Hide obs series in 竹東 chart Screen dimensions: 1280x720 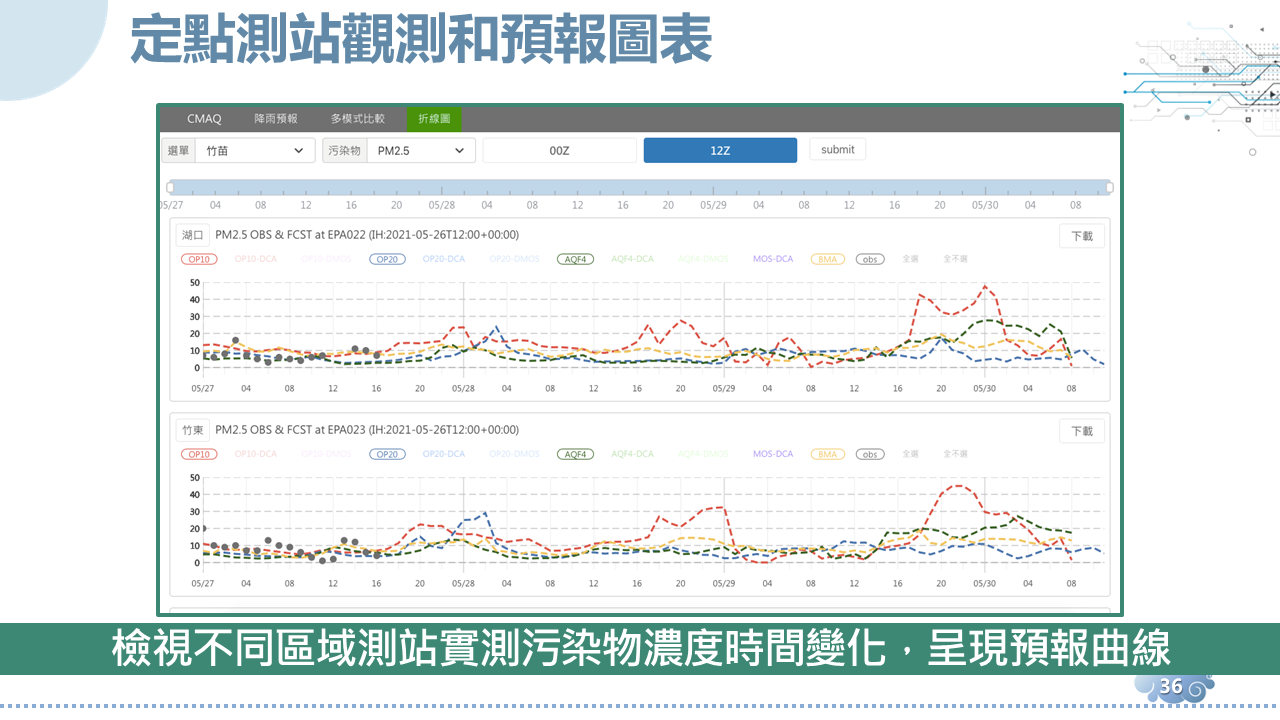point(870,454)
